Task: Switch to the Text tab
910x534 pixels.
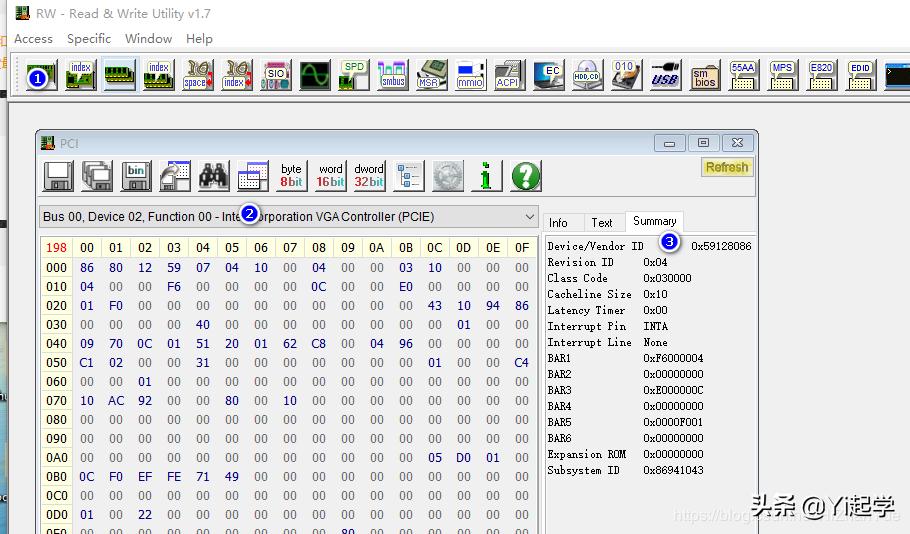Action: 601,223
